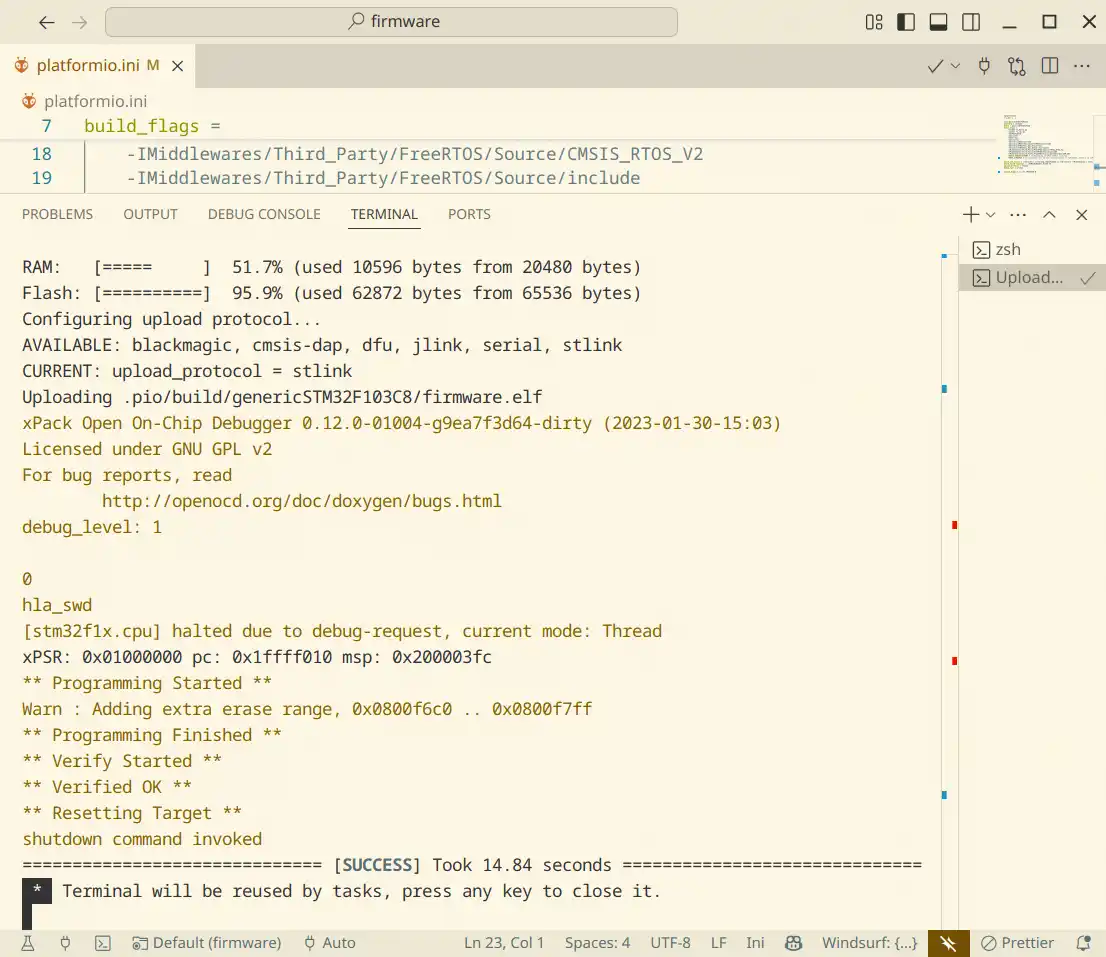Click the plug icon in status bar
The image size is (1106, 957).
66,944
